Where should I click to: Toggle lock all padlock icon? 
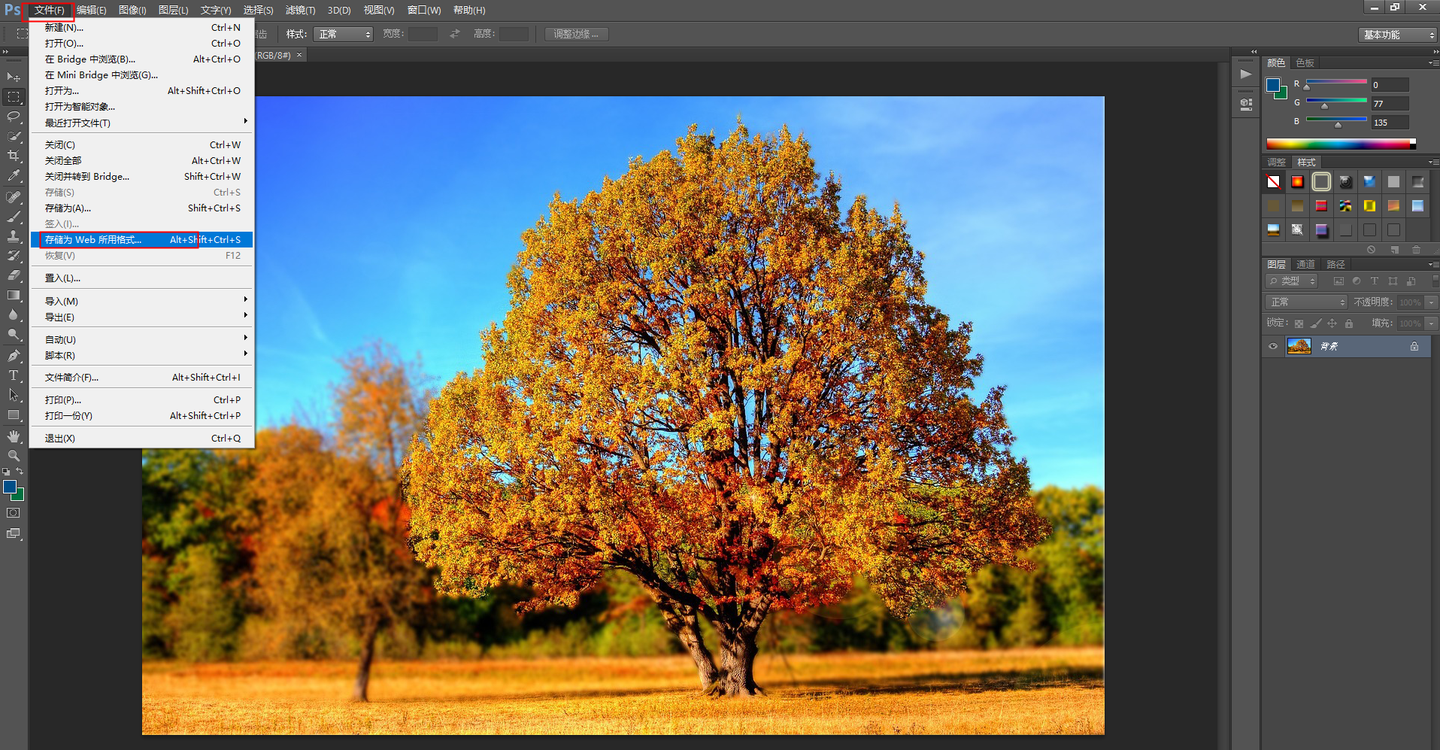[x=1349, y=324]
